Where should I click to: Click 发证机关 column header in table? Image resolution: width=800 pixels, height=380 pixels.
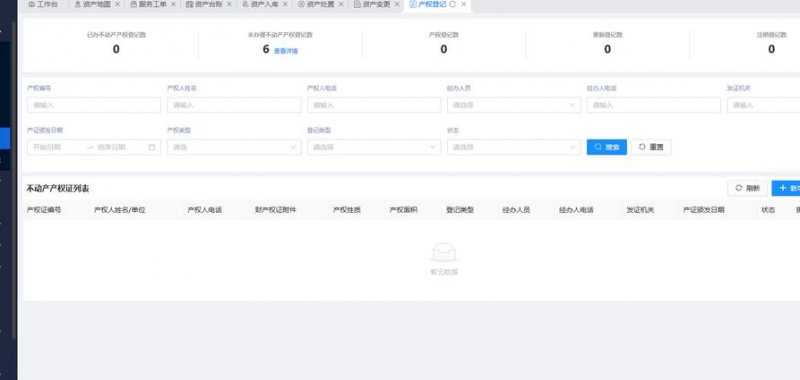point(640,210)
